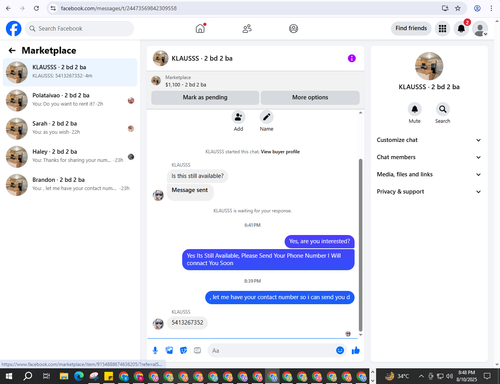The width and height of the screenshot is (500, 384).
Task: Click the browser address bar
Action: pyautogui.click(x=247, y=8)
